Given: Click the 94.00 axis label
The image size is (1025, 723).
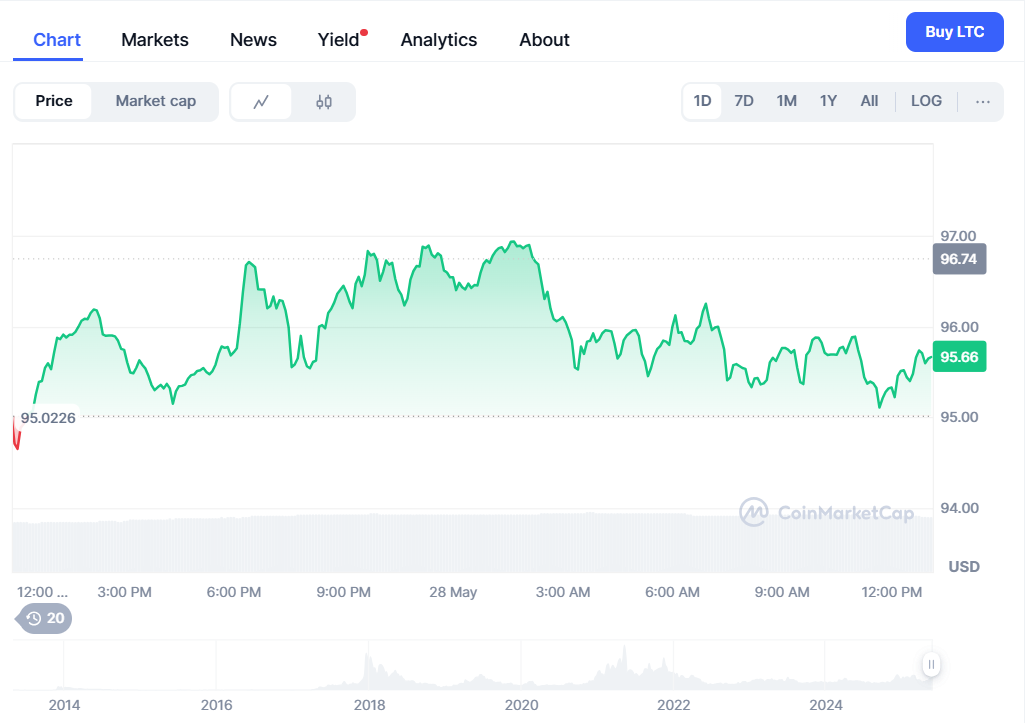Looking at the screenshot, I should pos(959,508).
